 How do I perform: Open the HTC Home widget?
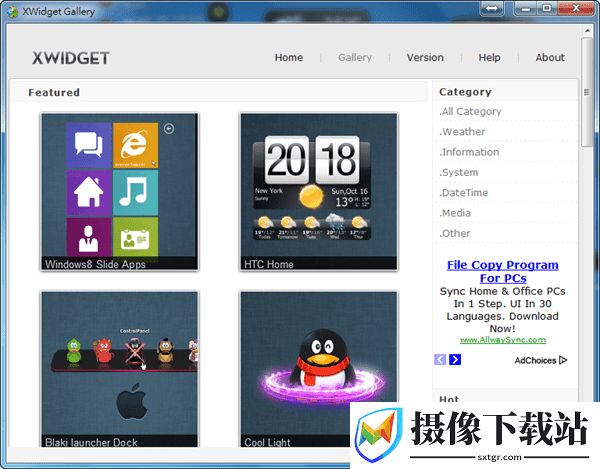(x=319, y=192)
